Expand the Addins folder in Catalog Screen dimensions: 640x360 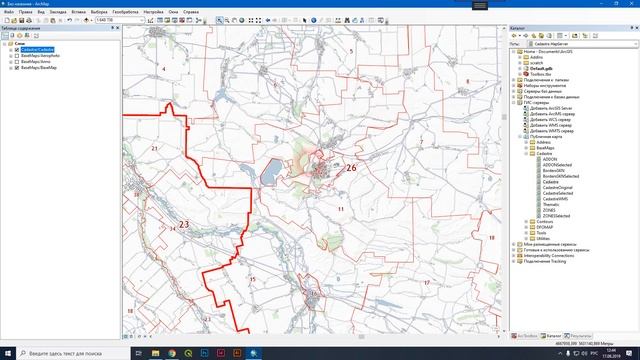520,58
